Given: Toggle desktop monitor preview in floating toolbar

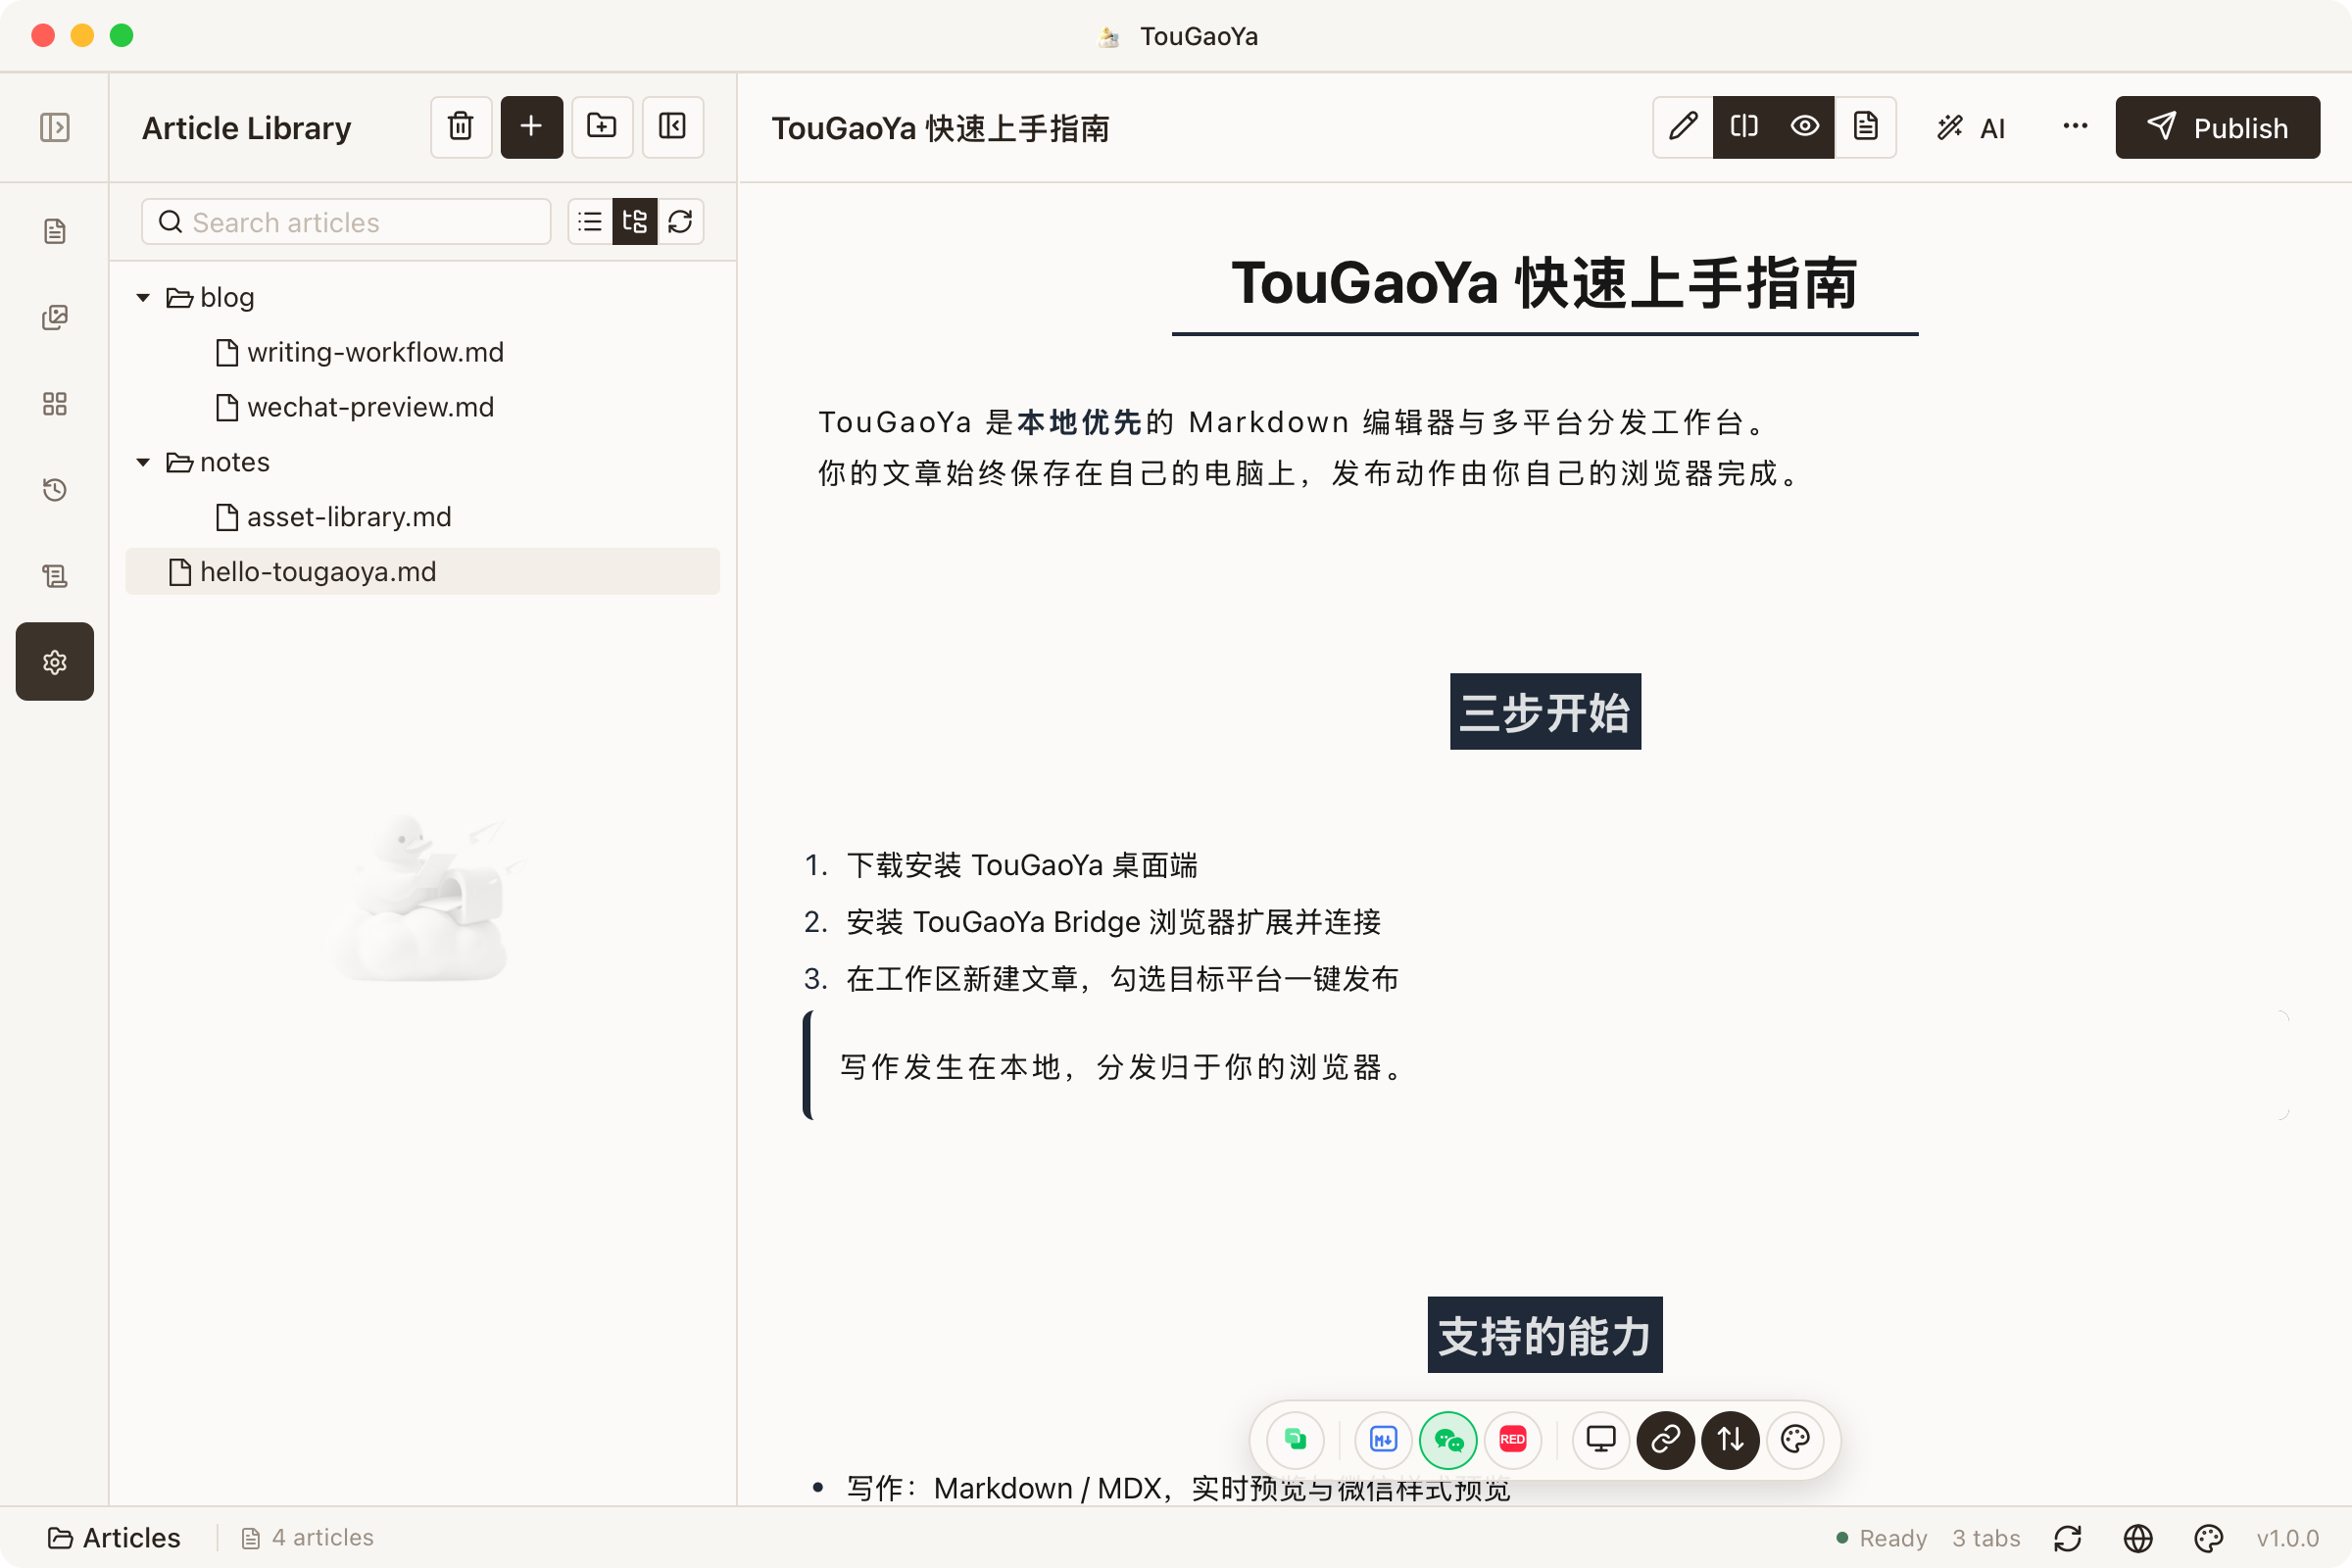Looking at the screenshot, I should (x=1601, y=1440).
